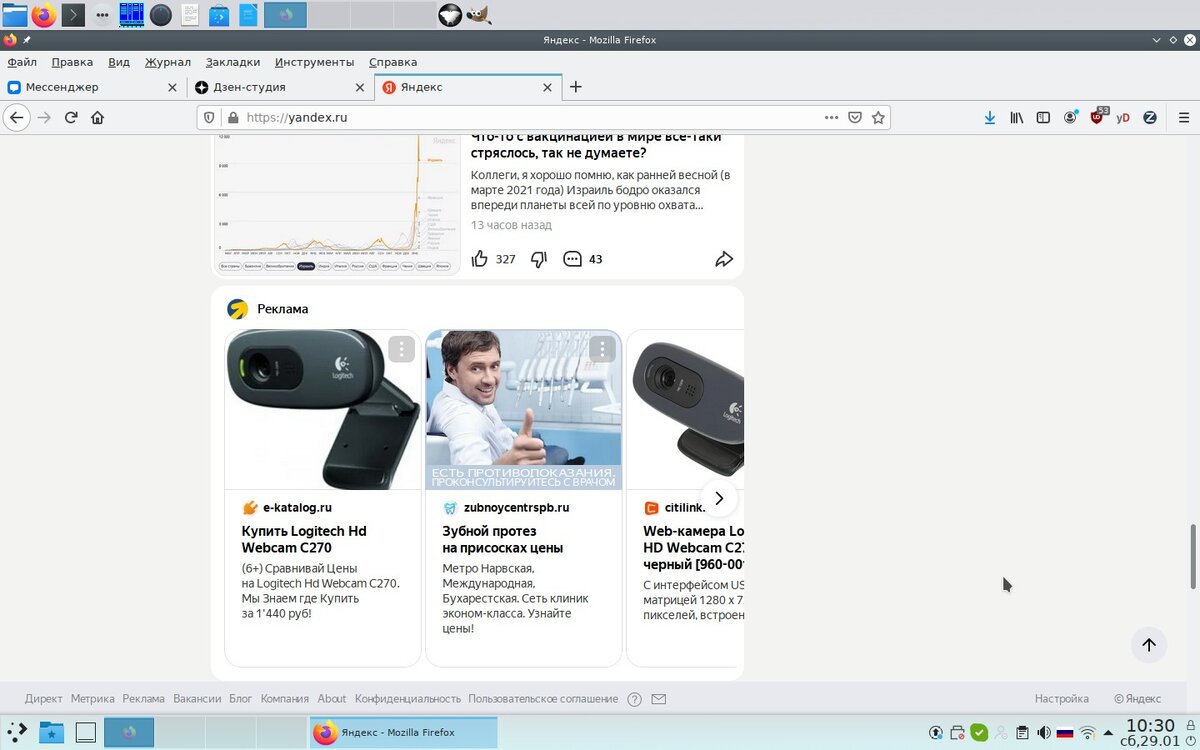Go to Firefox home page icon
This screenshot has width=1200, height=750.
[x=97, y=117]
